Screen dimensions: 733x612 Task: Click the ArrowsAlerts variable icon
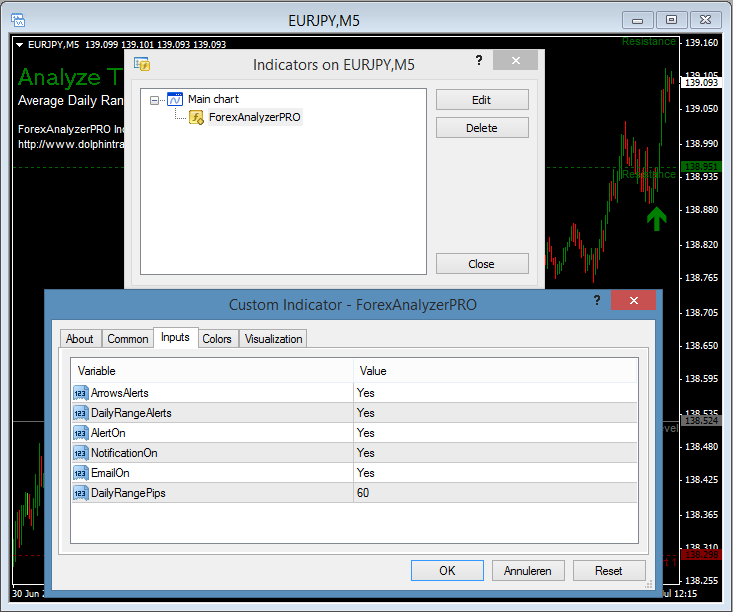(x=80, y=393)
